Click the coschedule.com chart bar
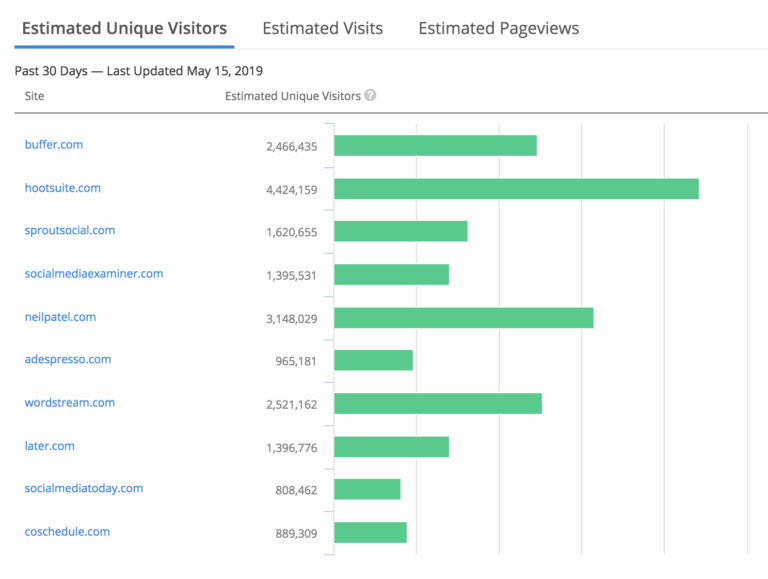Image resolution: width=768 pixels, height=579 pixels. (370, 532)
